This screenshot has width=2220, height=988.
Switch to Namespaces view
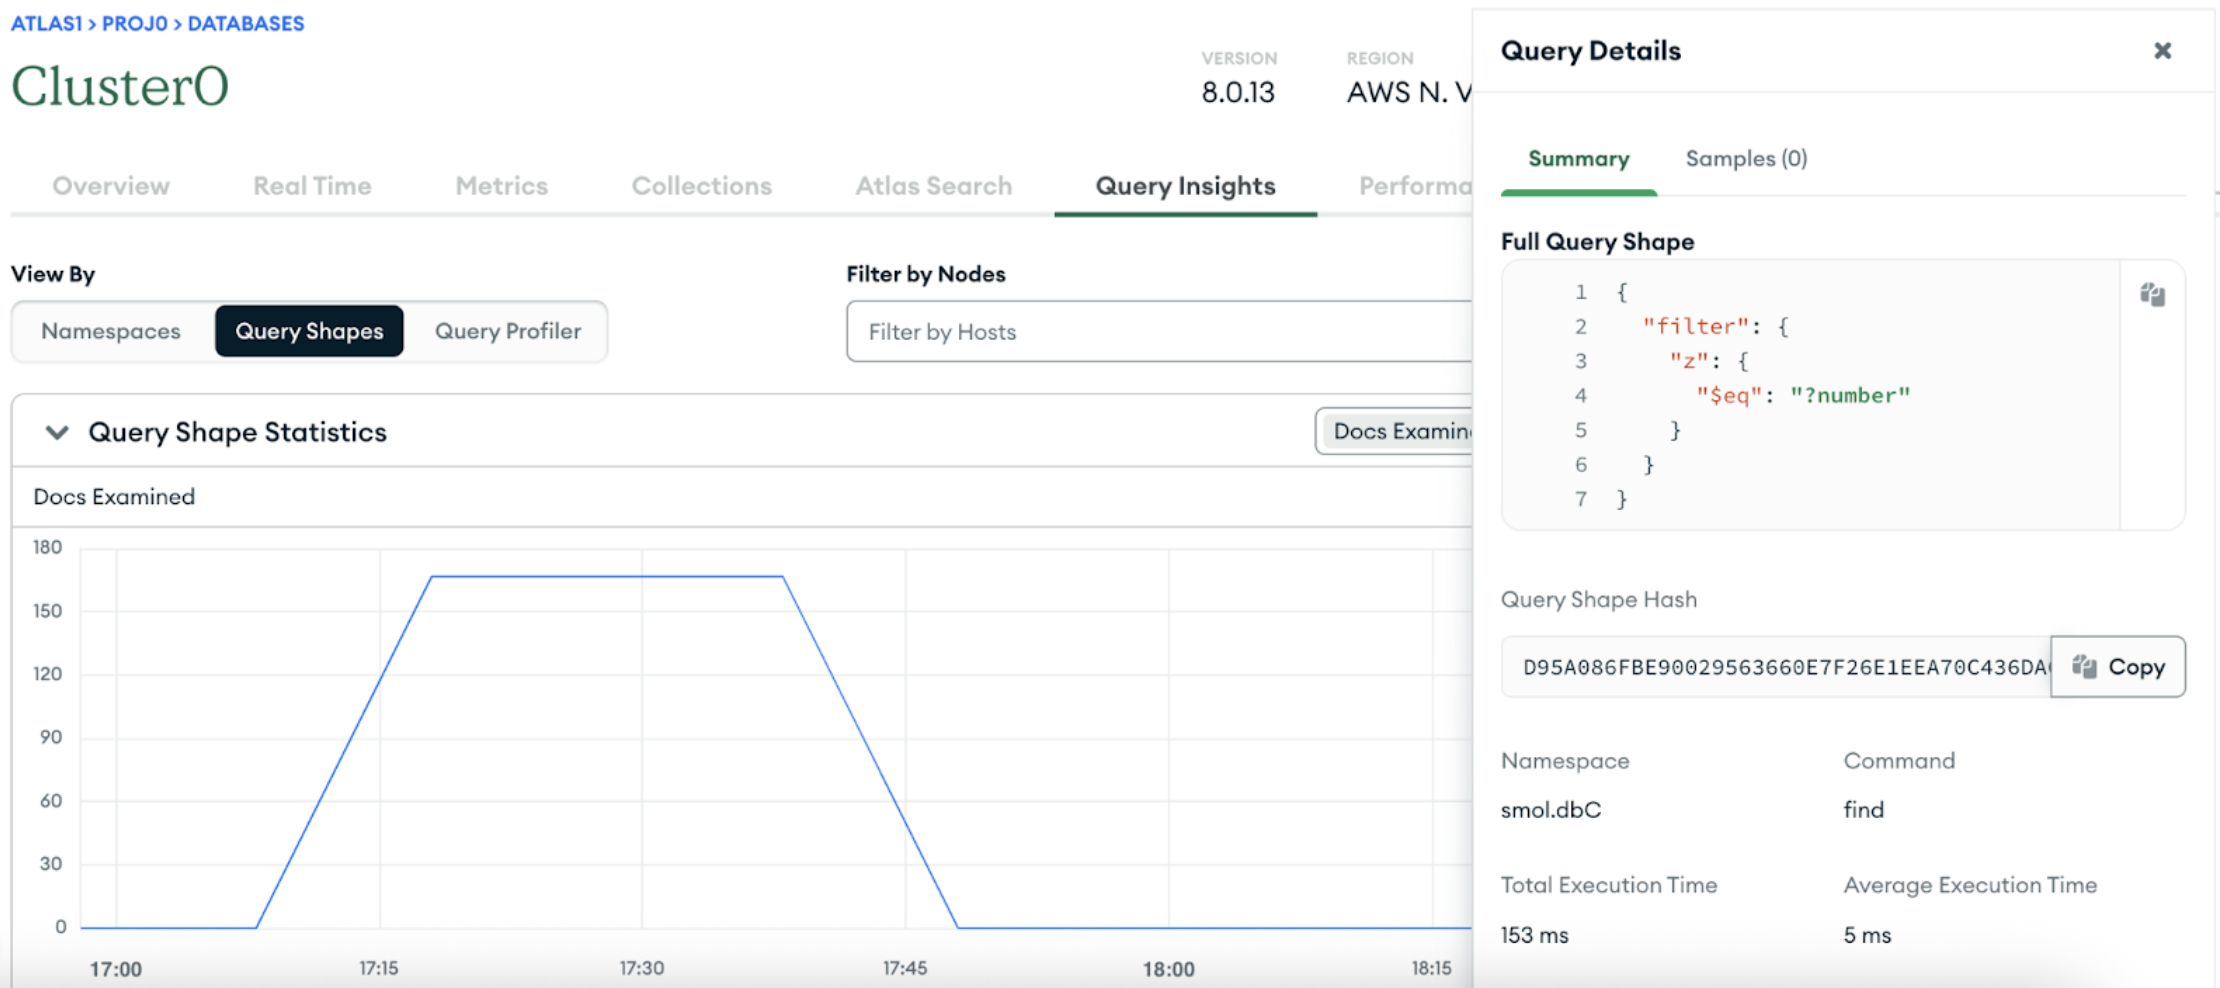pyautogui.click(x=110, y=331)
